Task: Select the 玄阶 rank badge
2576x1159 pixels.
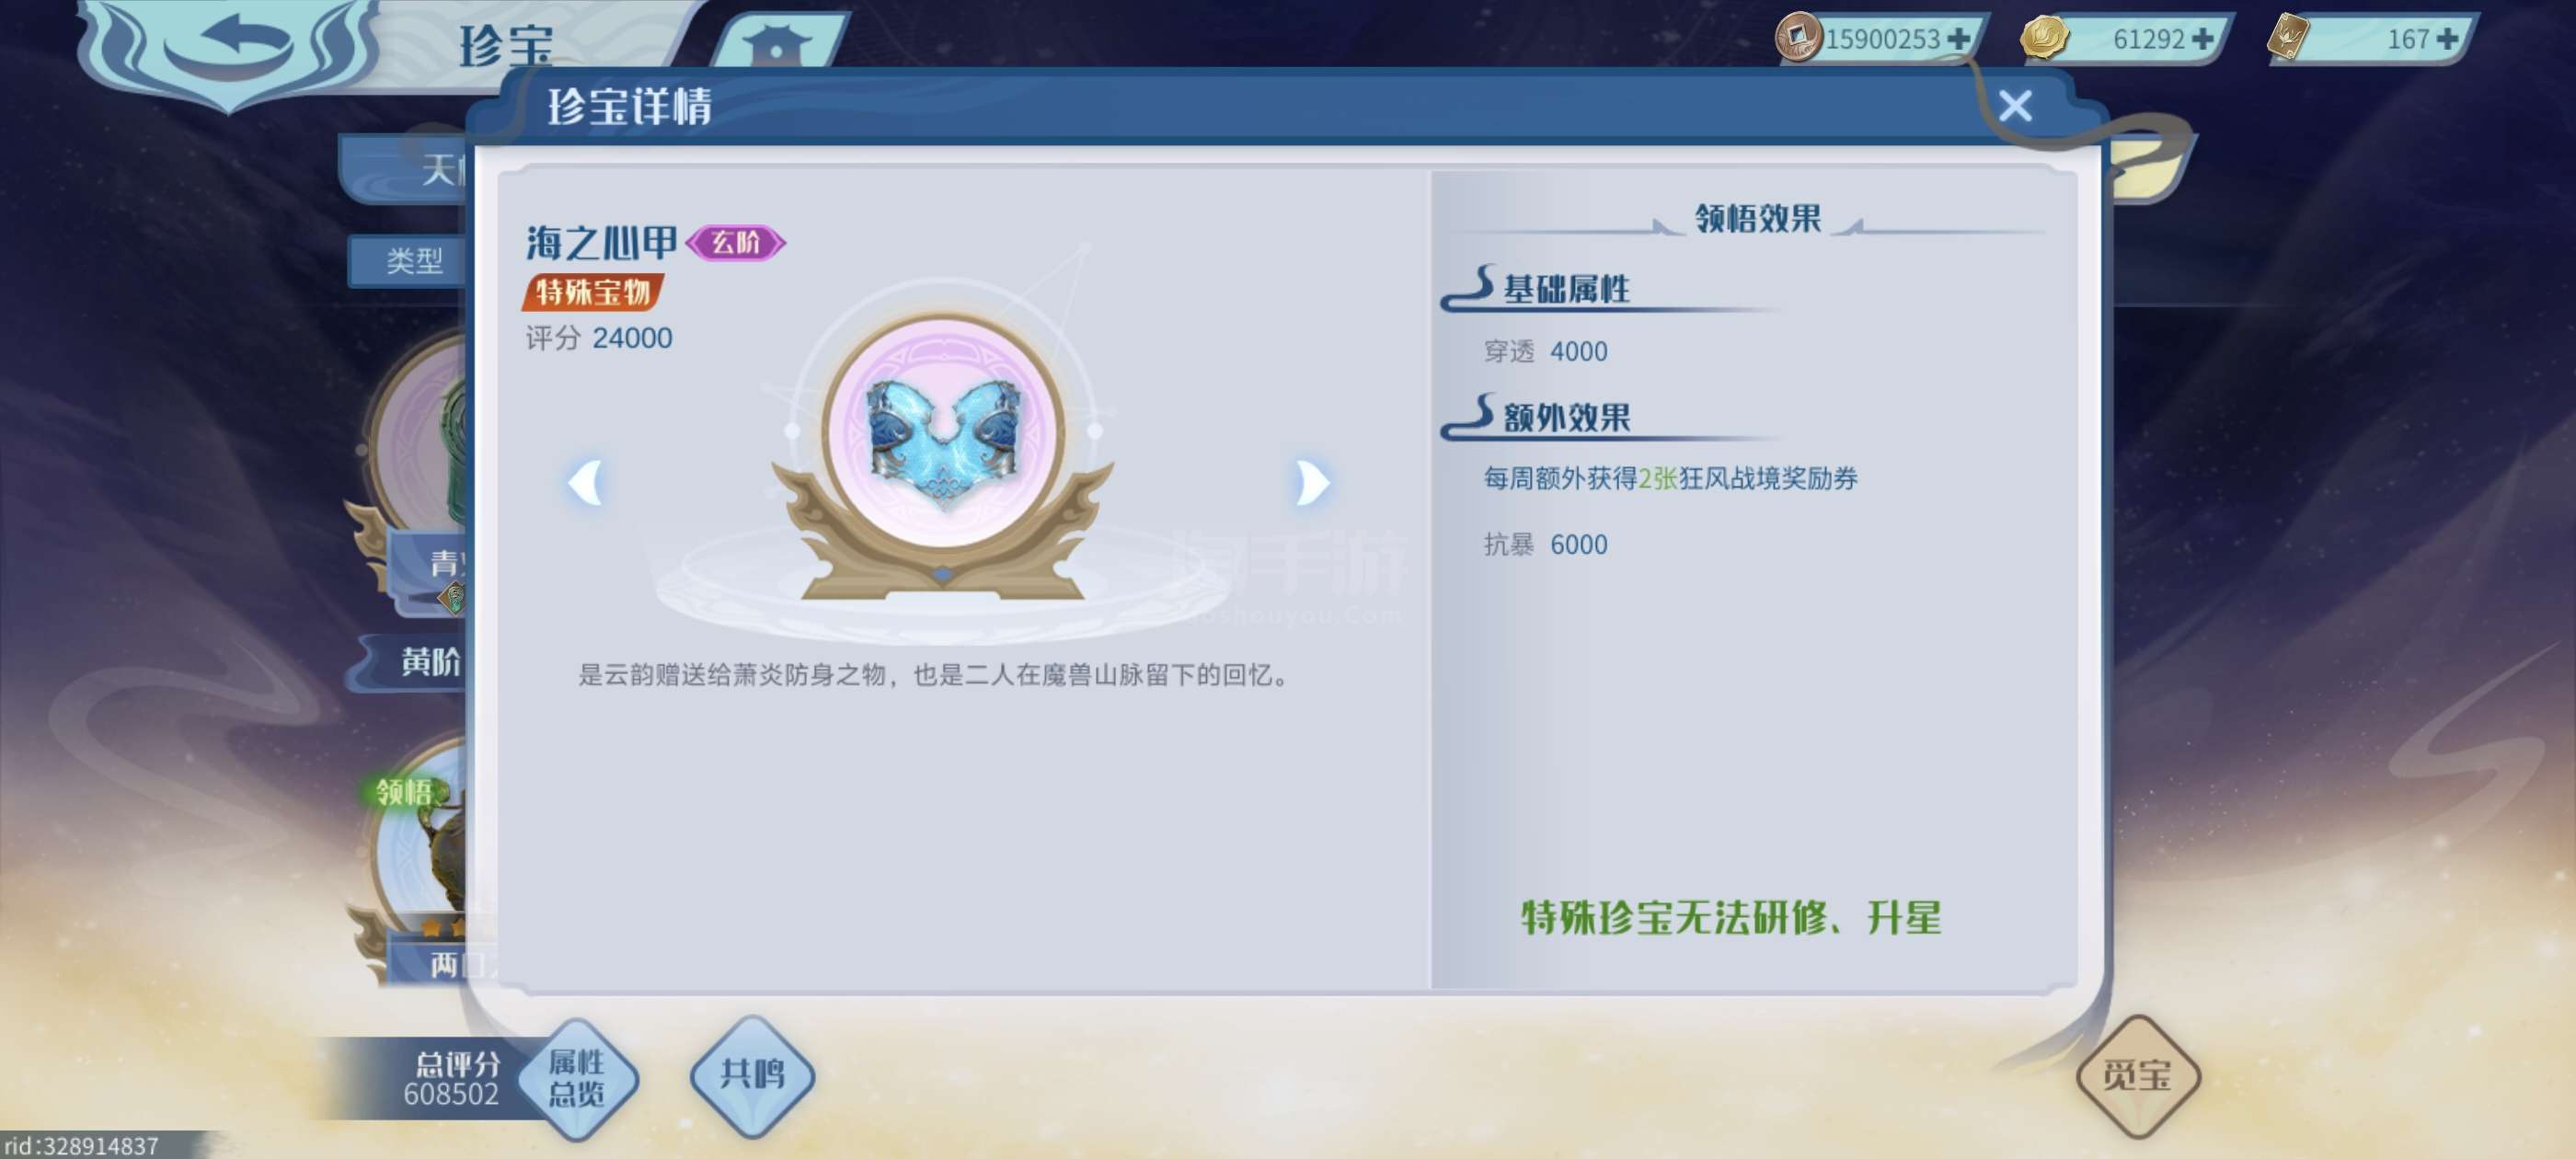Action: point(735,243)
